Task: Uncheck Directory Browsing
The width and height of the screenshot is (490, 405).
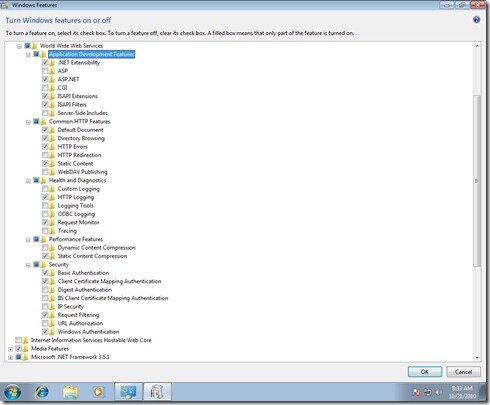Action: (45, 138)
